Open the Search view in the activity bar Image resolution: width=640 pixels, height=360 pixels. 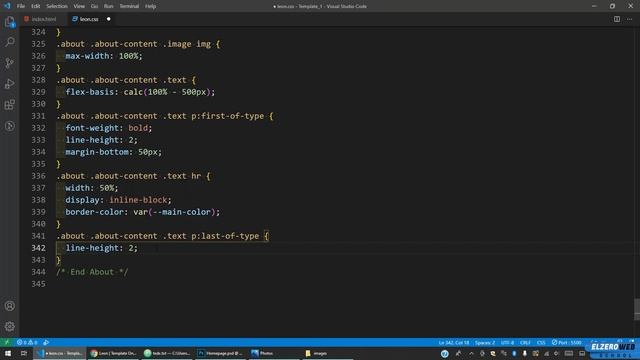[9, 42]
